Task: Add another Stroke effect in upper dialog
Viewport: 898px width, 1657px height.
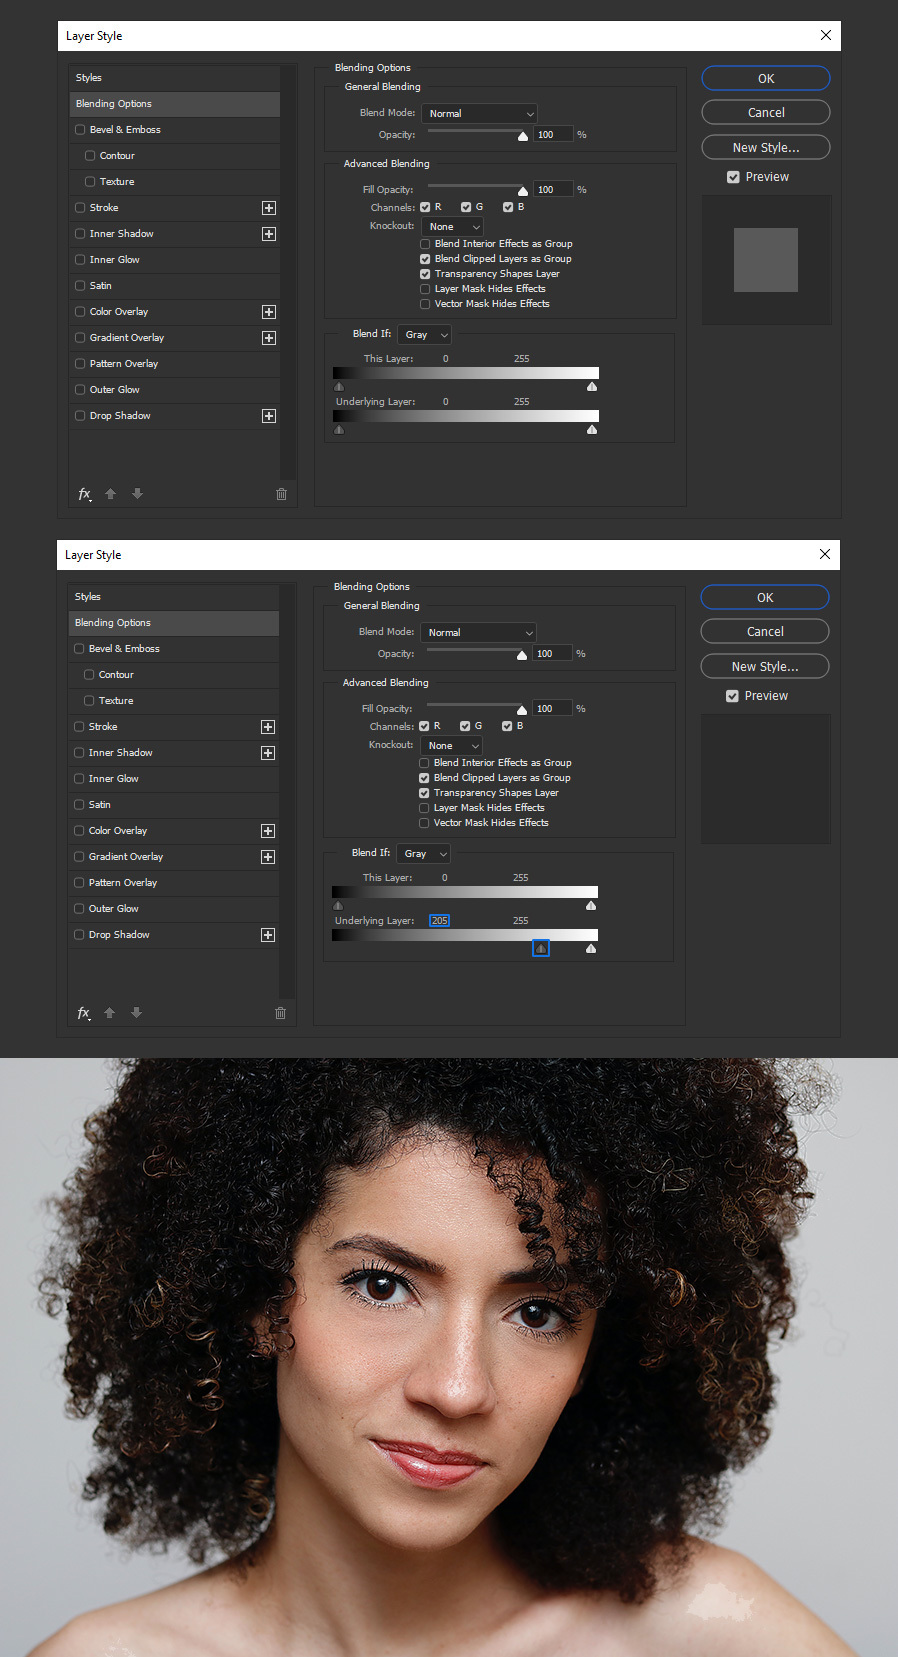Action: pos(269,208)
